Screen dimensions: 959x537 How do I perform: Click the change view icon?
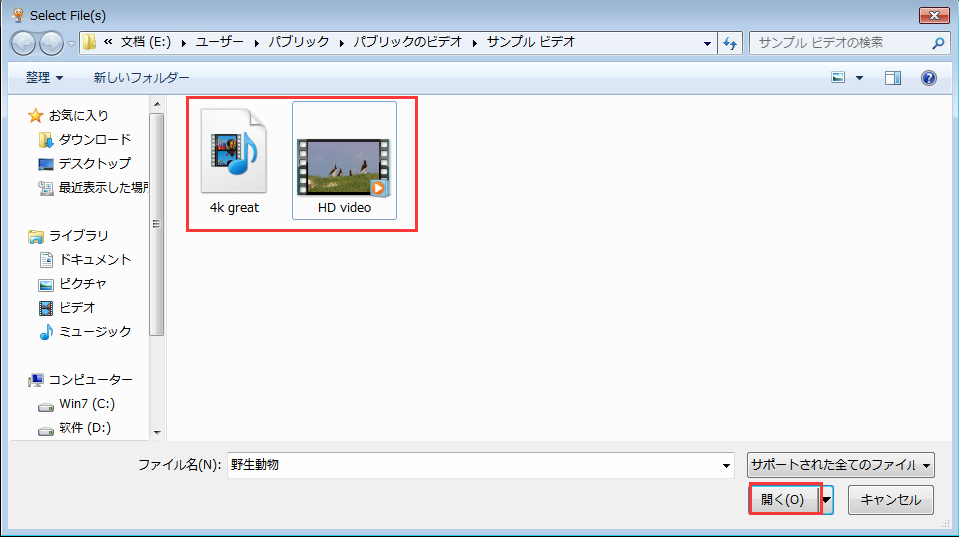pos(838,78)
